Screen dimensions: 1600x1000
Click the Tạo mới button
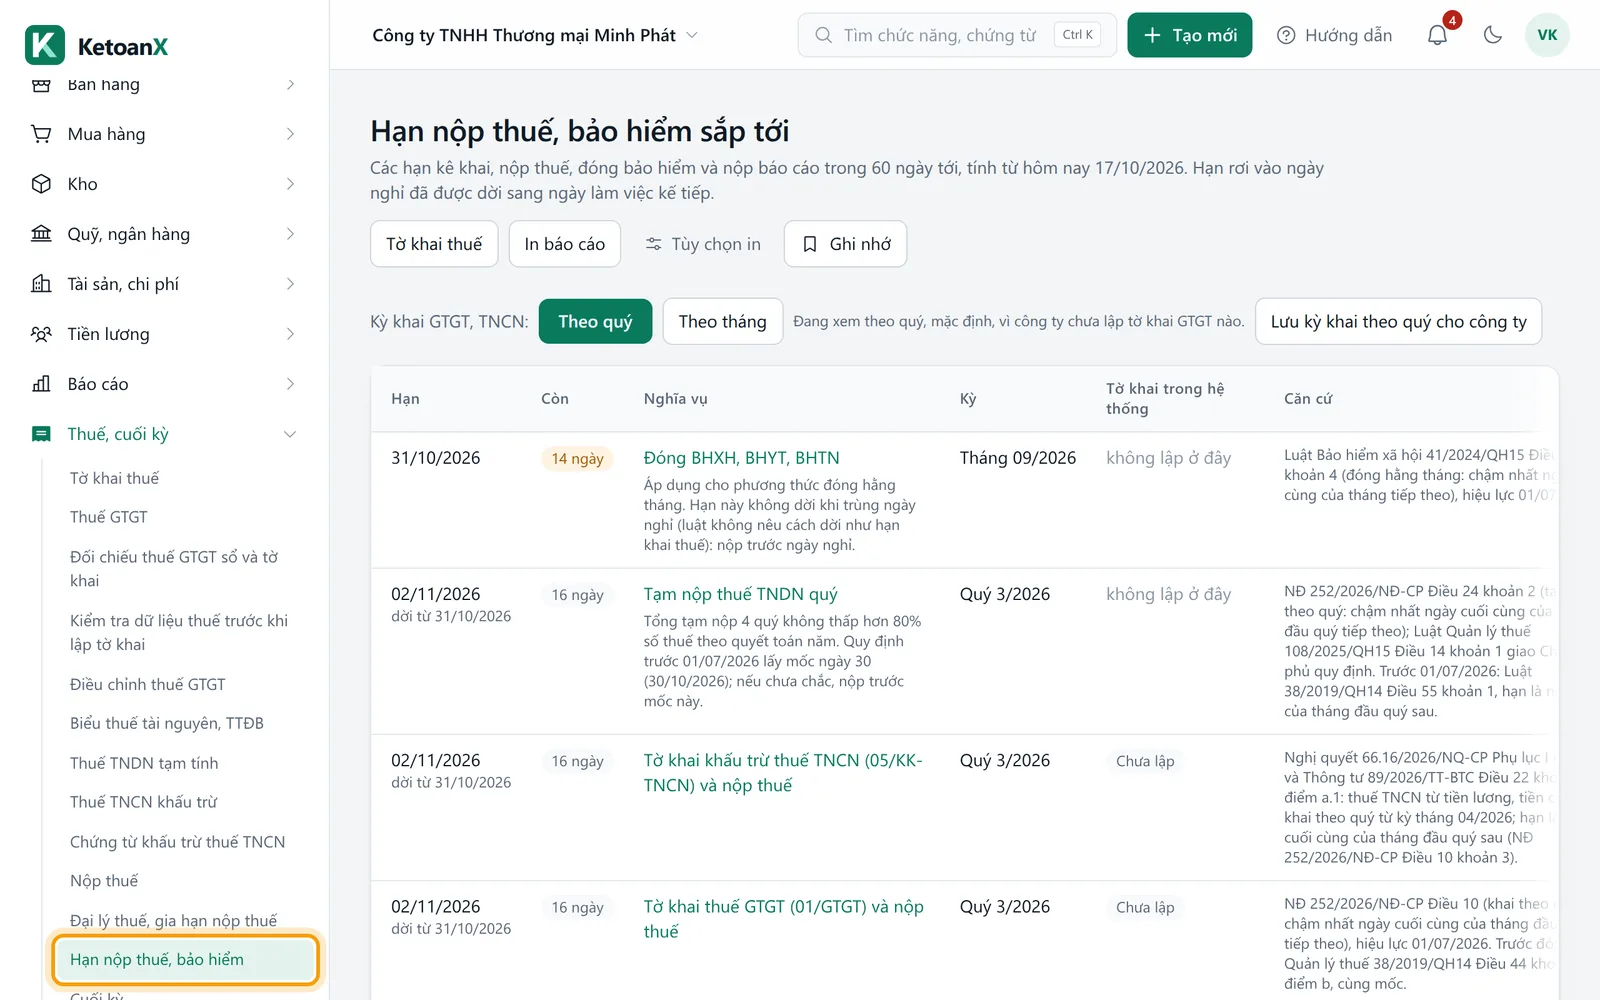tap(1189, 35)
